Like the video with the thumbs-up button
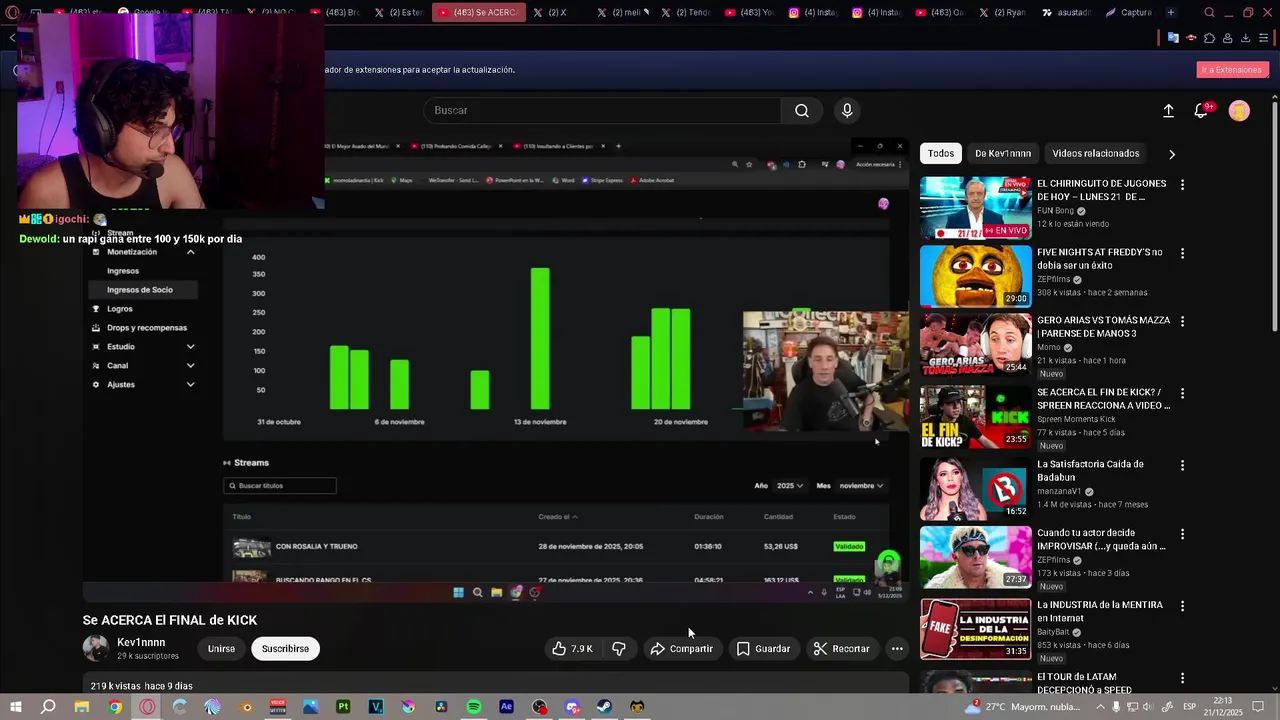The image size is (1280, 720). (572, 649)
